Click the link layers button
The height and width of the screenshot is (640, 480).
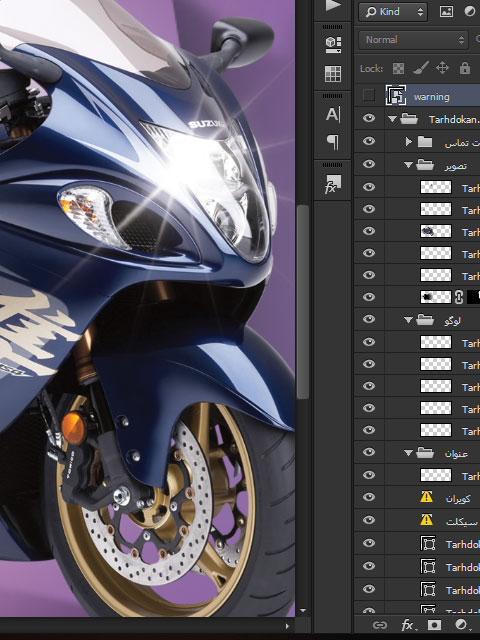pos(380,625)
